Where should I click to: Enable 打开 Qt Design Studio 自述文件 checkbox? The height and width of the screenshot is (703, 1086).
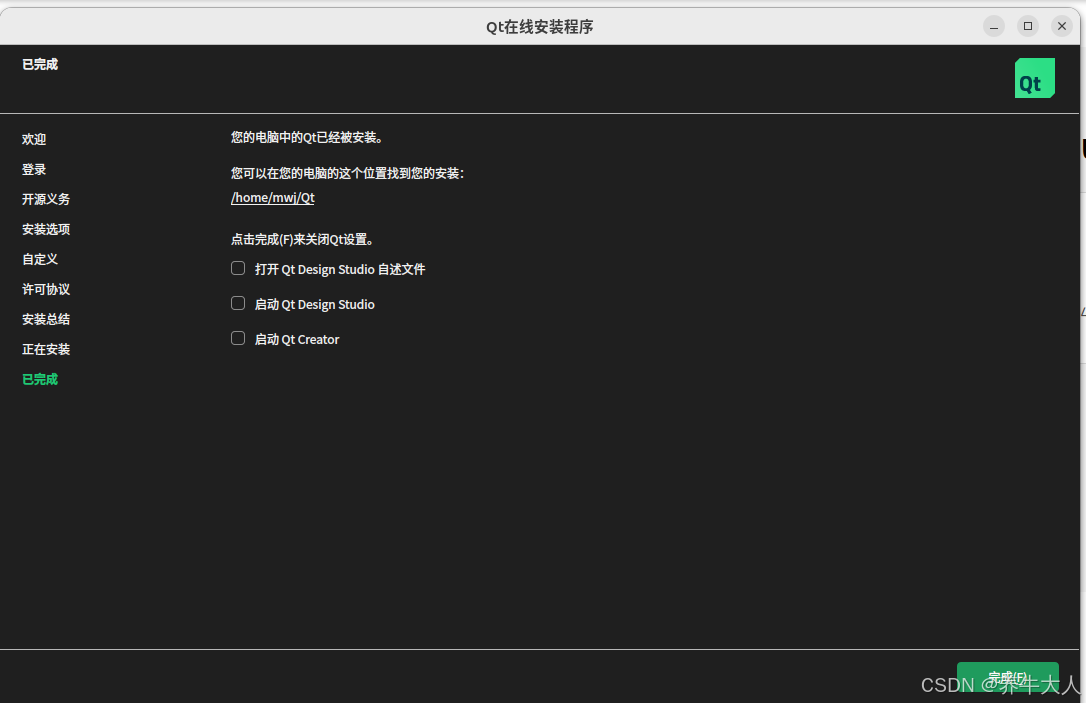tap(238, 268)
